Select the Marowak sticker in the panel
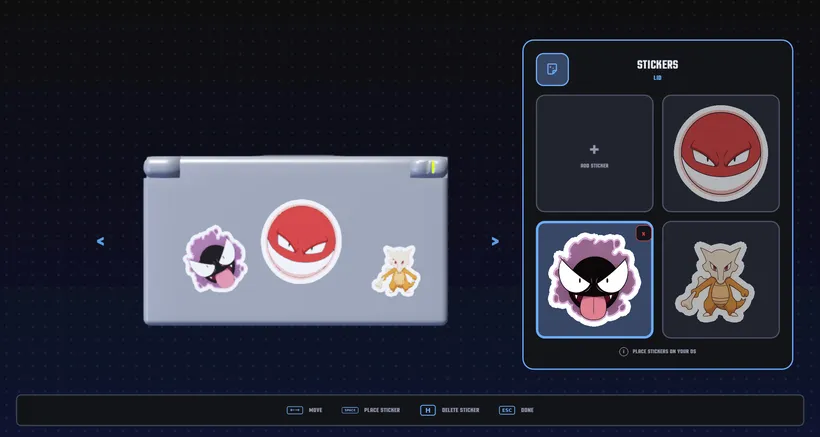The image size is (820, 437). tap(721, 280)
